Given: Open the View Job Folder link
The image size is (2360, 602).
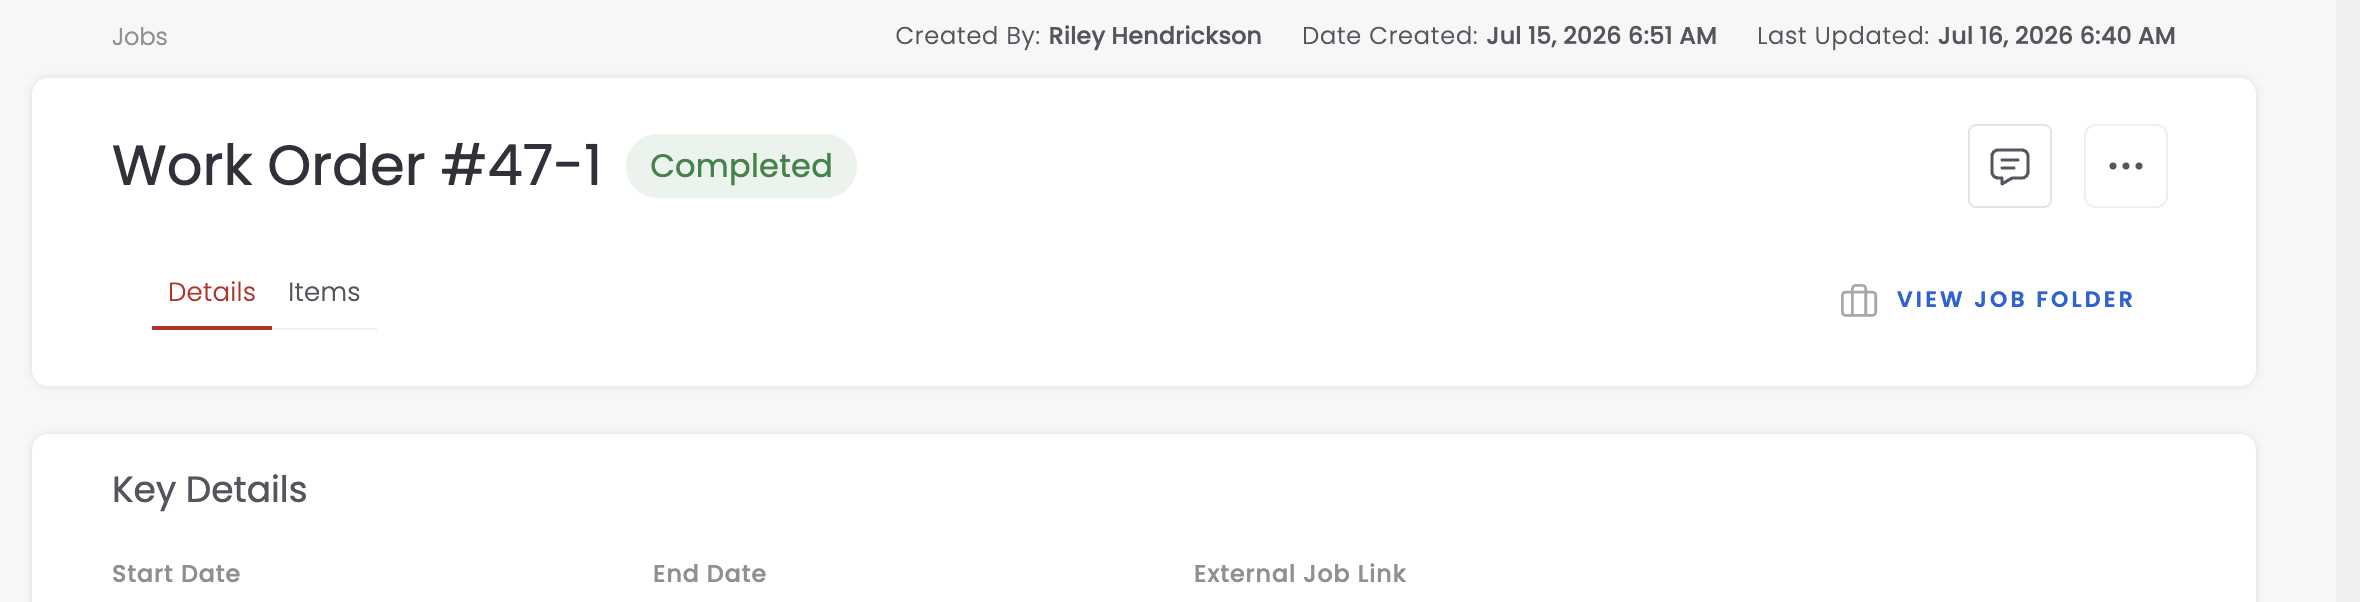Looking at the screenshot, I should [2015, 300].
